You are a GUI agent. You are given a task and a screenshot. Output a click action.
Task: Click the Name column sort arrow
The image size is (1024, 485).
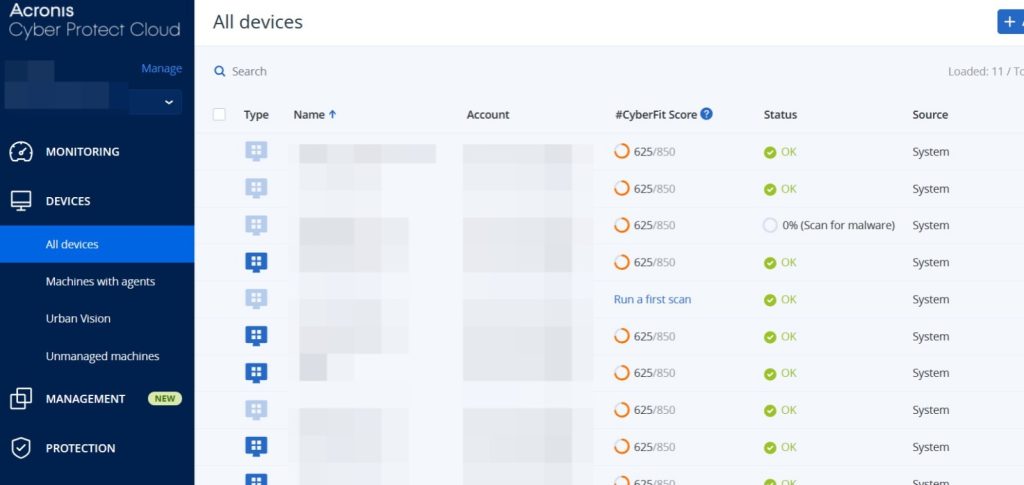pyautogui.click(x=332, y=114)
